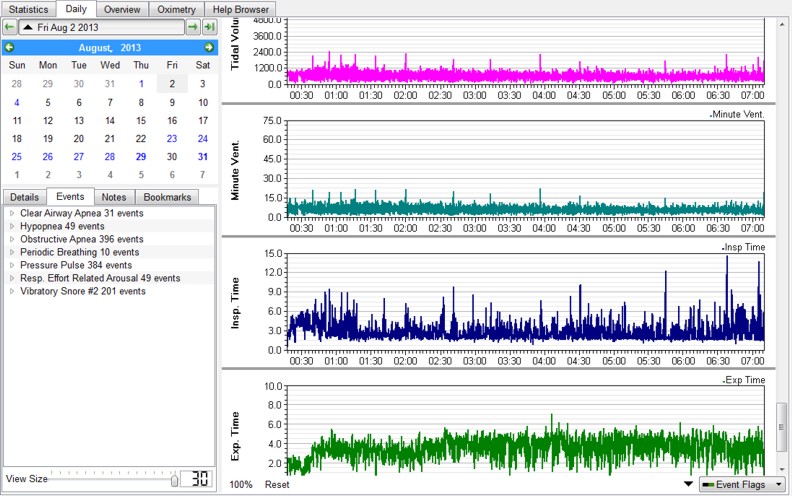Expand Clear Airway Apnea events

[x=12, y=213]
